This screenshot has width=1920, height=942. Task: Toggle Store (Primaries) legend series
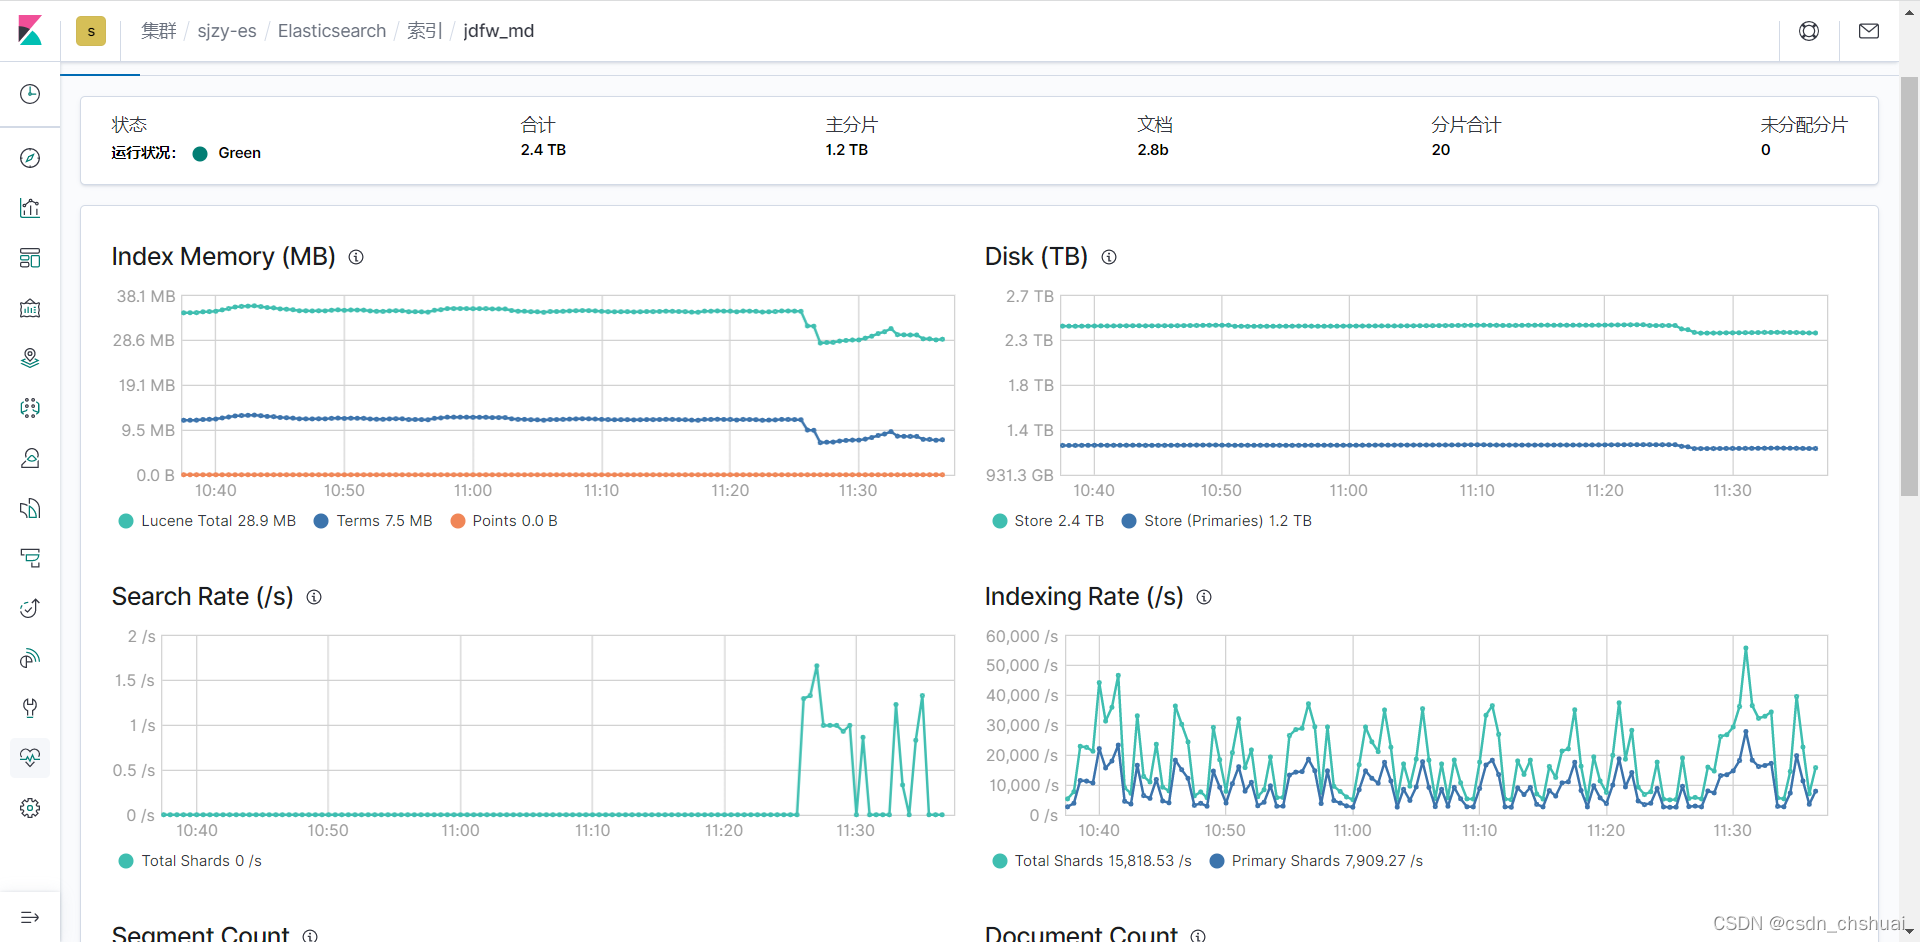1217,521
